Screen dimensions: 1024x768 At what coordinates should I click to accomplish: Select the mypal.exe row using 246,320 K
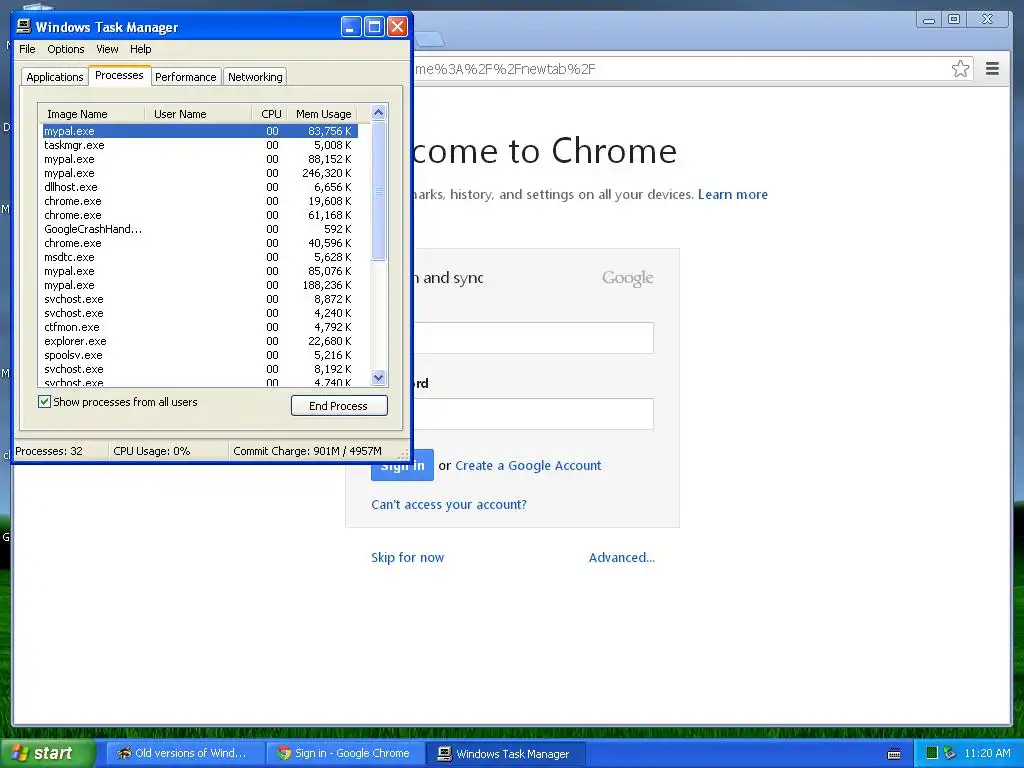pyautogui.click(x=200, y=173)
